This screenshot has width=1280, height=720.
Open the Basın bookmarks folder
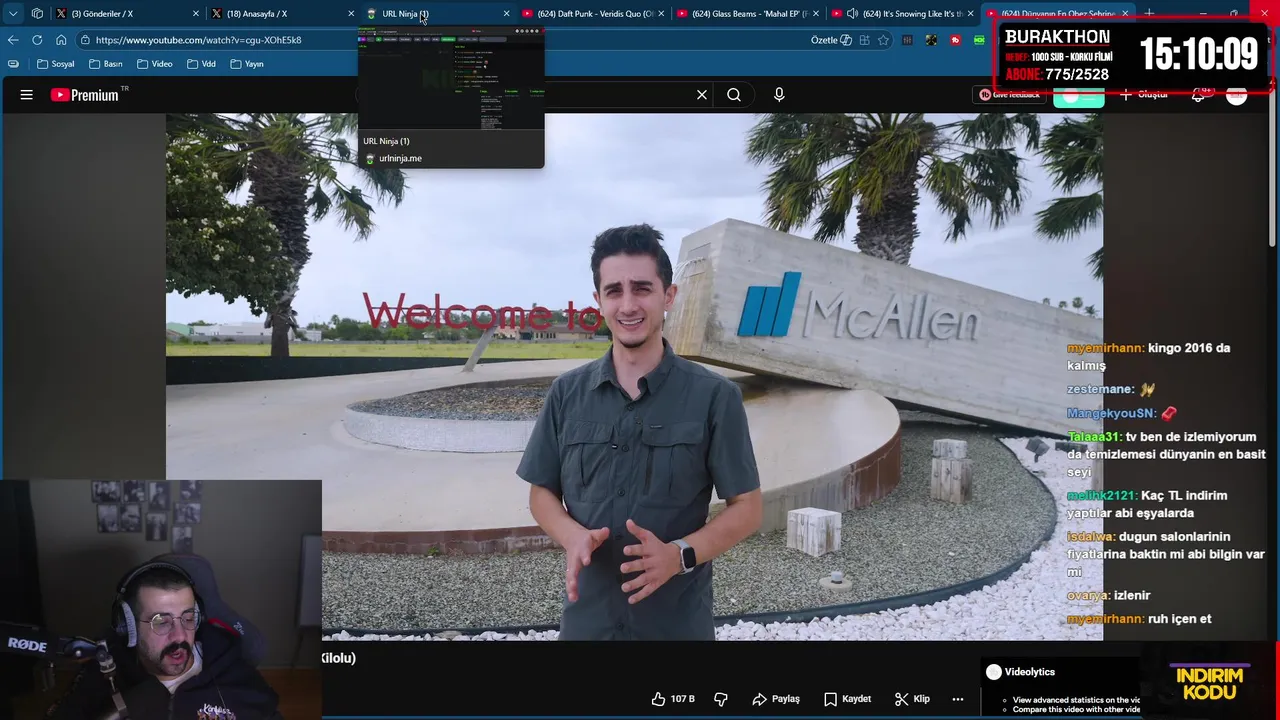tap(106, 64)
